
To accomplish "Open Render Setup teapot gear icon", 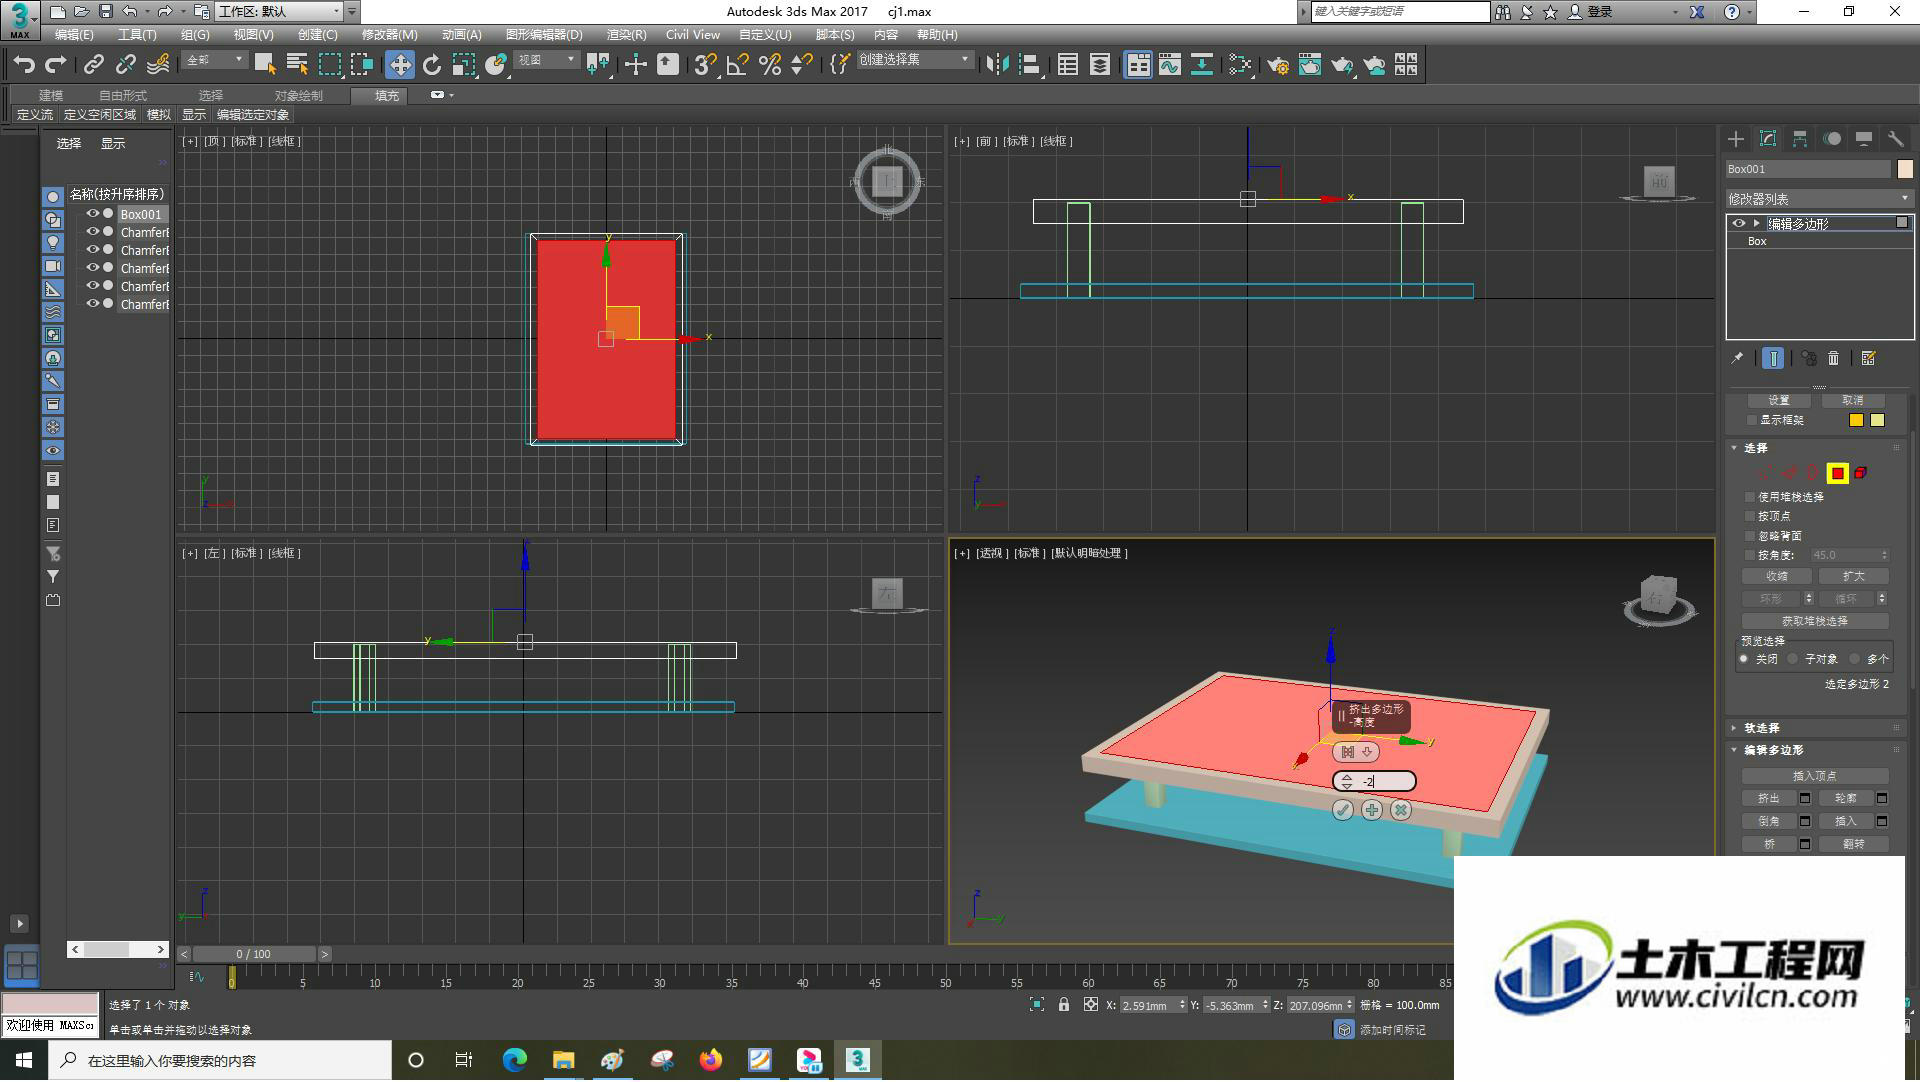I will [1278, 65].
